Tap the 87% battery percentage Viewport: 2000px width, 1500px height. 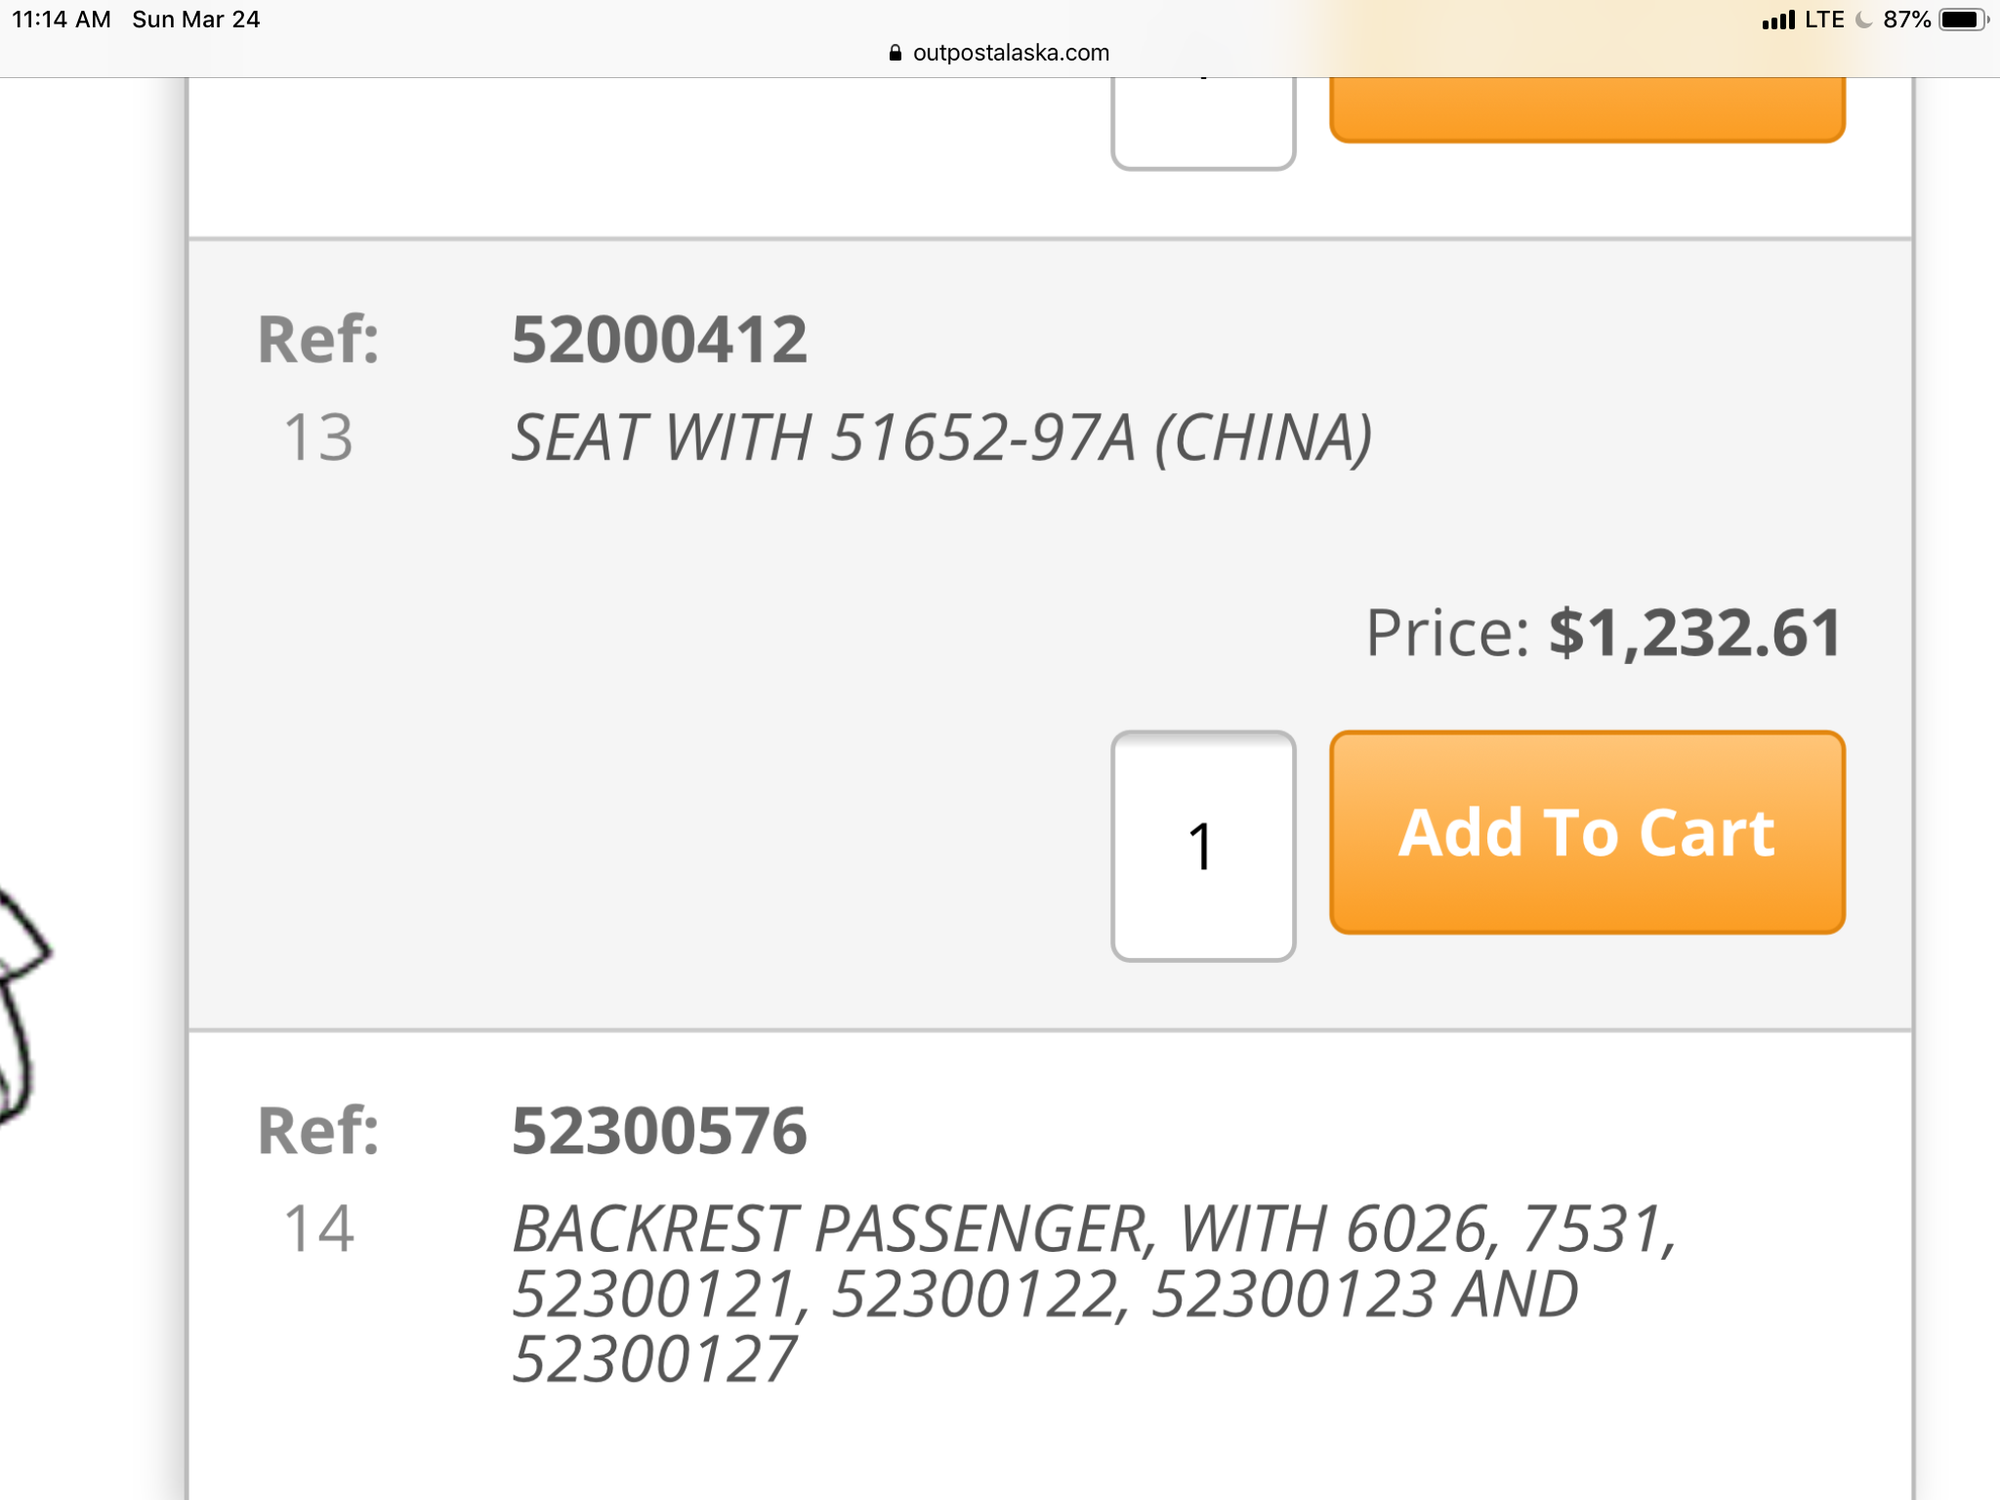click(1906, 20)
